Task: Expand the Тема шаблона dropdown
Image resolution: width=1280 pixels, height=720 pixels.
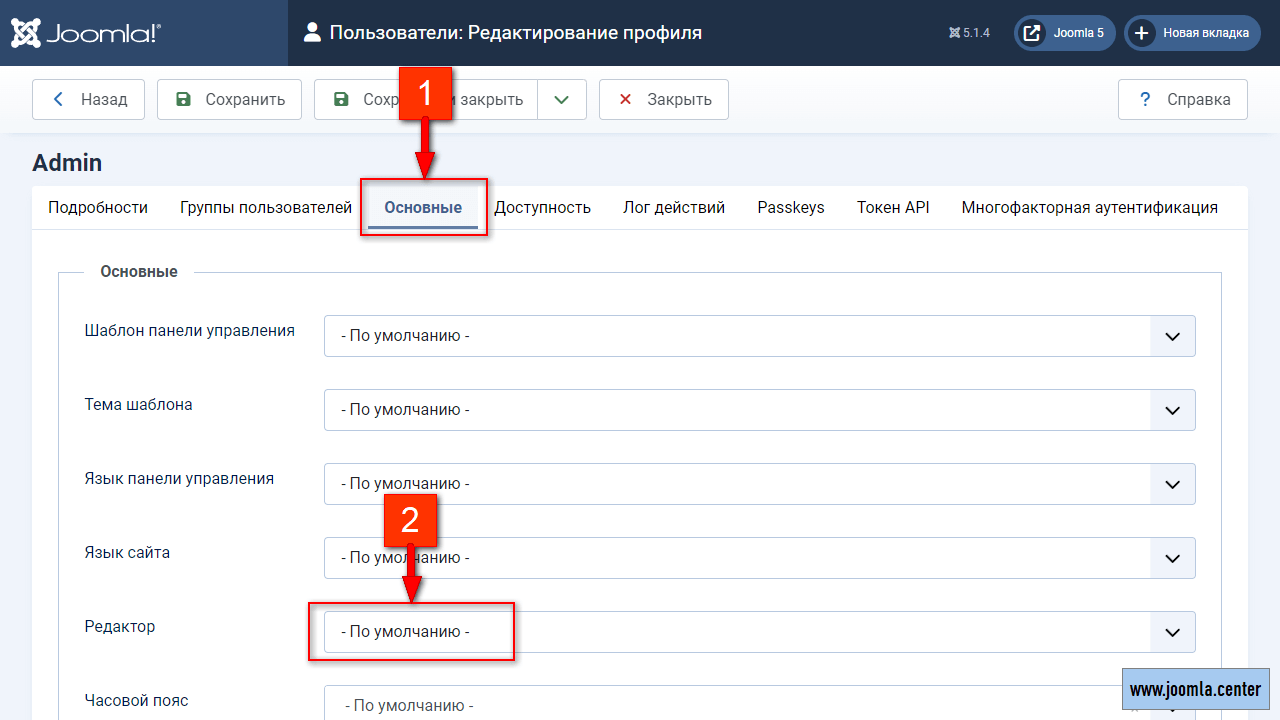Action: pyautogui.click(x=760, y=410)
